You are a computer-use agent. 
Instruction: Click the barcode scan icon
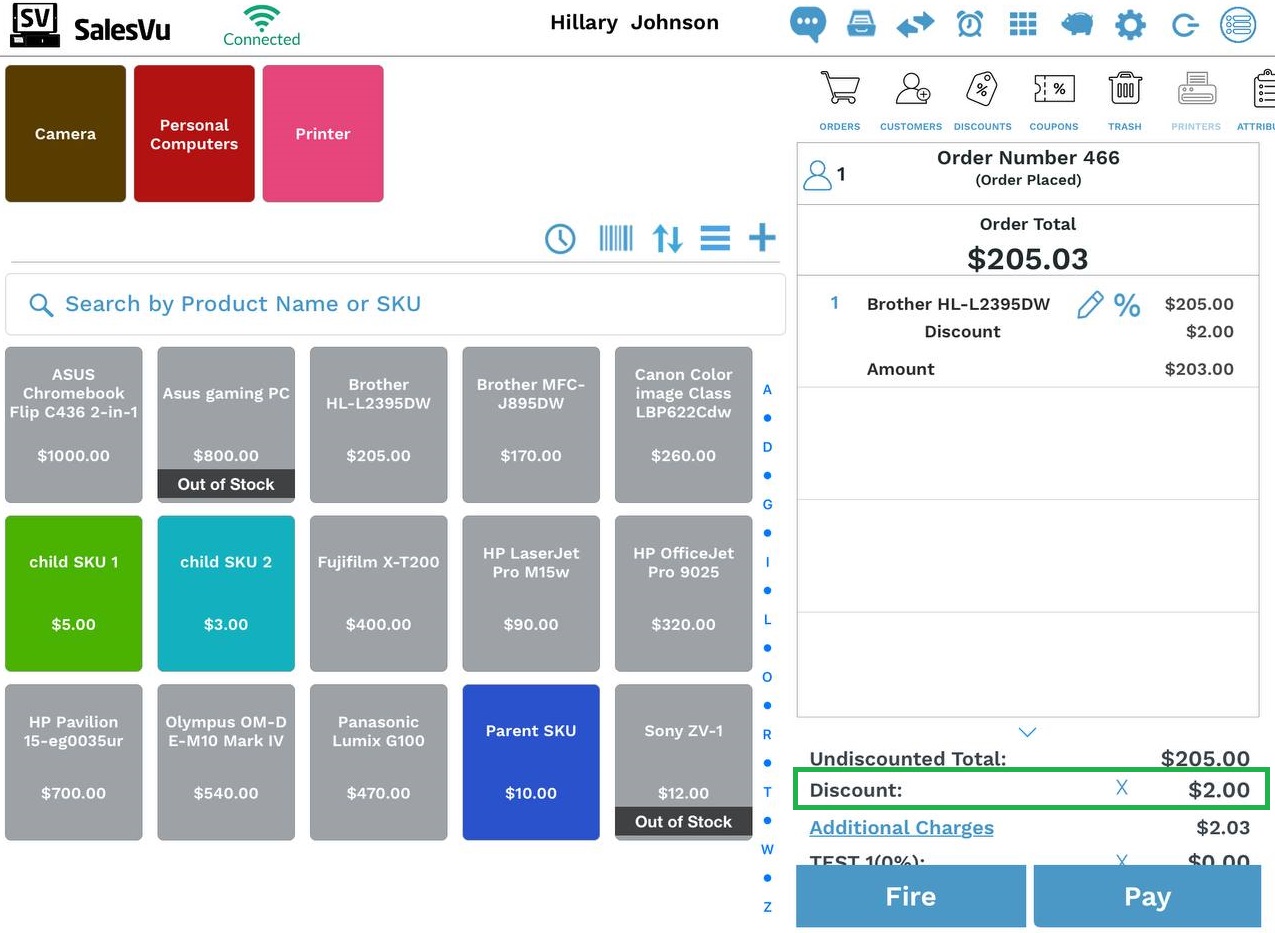pyautogui.click(x=616, y=238)
